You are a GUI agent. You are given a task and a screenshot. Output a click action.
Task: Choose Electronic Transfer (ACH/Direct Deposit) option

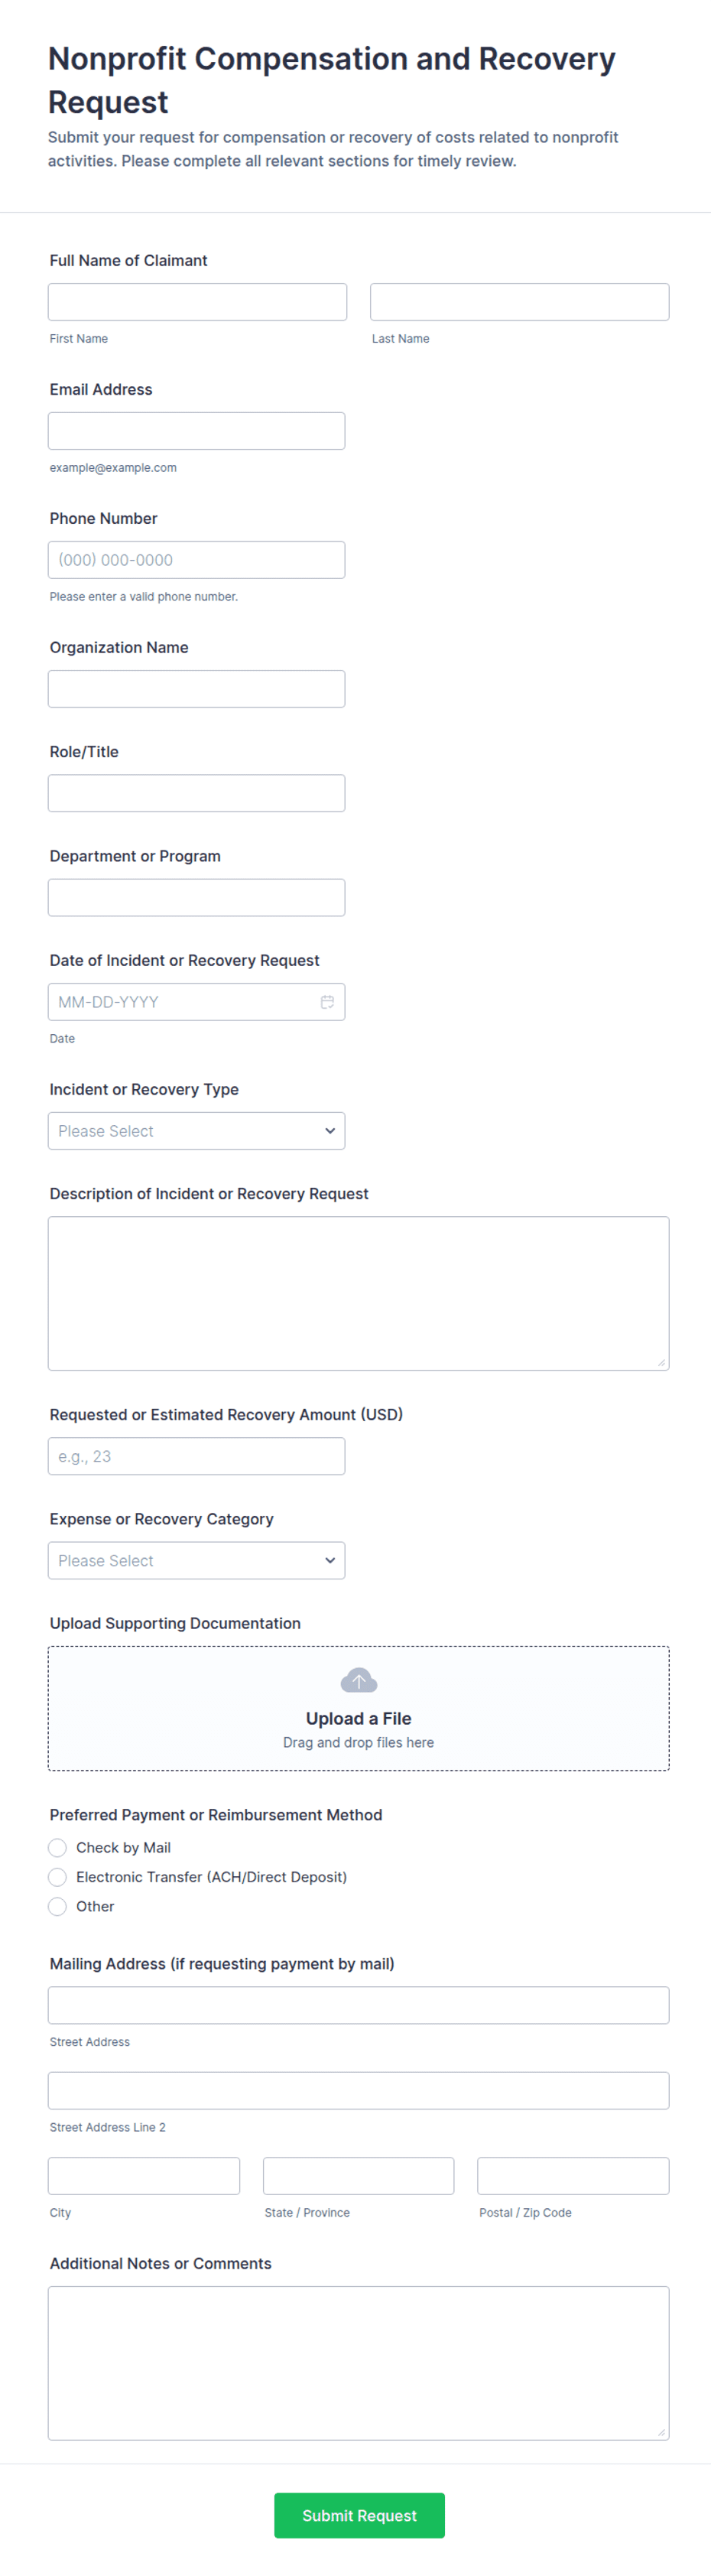pos(58,1877)
